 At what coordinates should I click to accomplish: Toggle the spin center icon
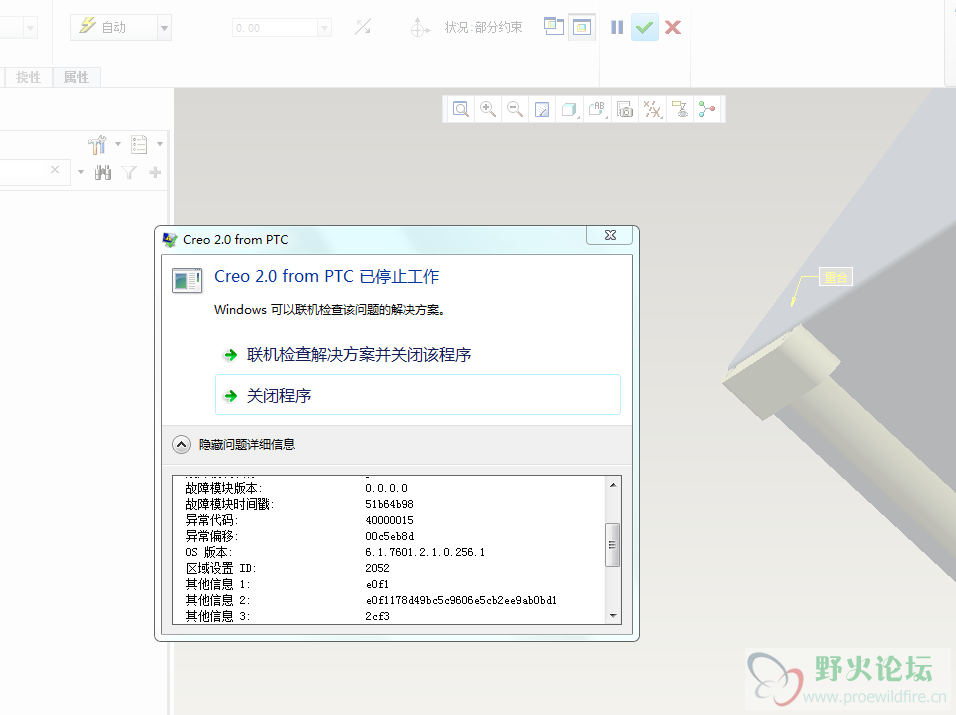point(707,110)
